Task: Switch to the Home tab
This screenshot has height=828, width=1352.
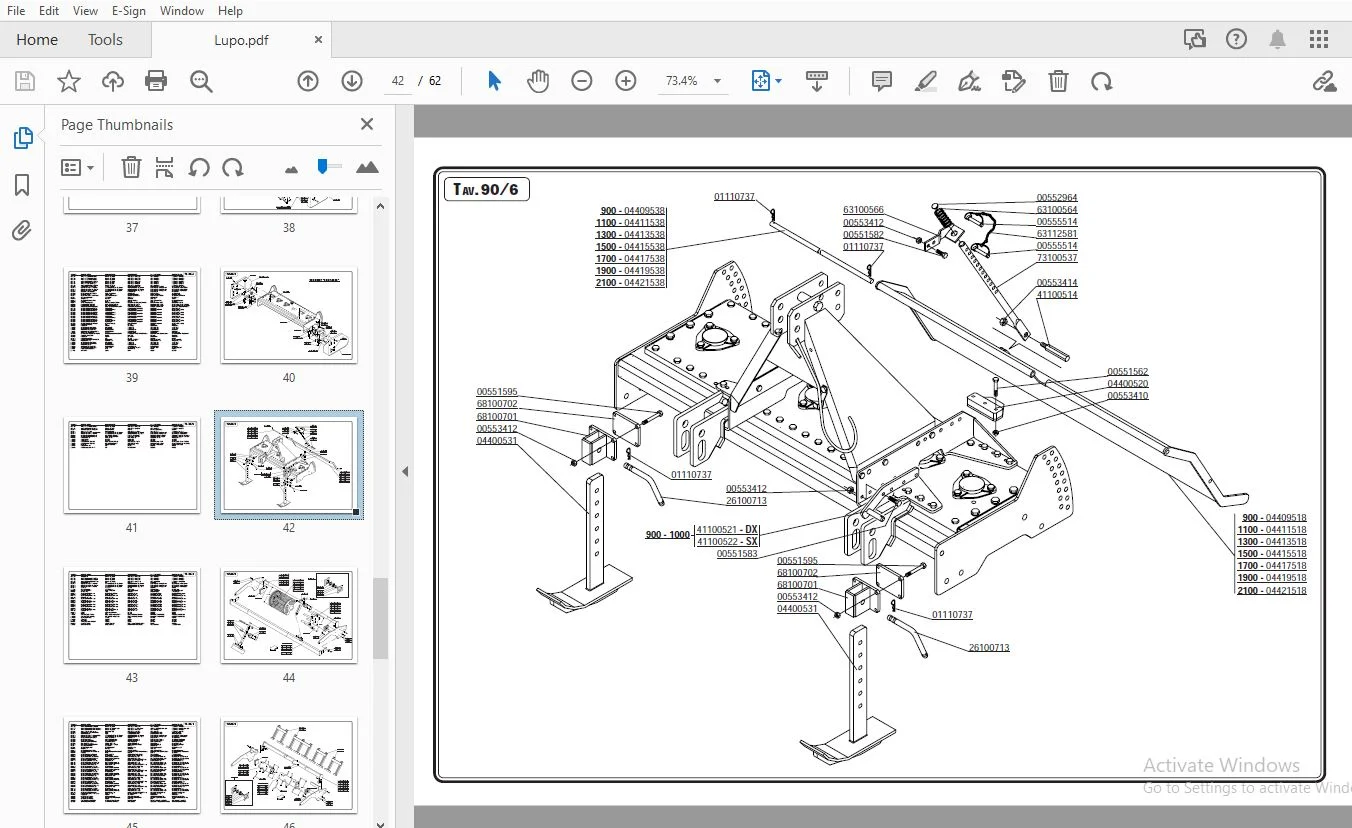Action: coord(37,40)
